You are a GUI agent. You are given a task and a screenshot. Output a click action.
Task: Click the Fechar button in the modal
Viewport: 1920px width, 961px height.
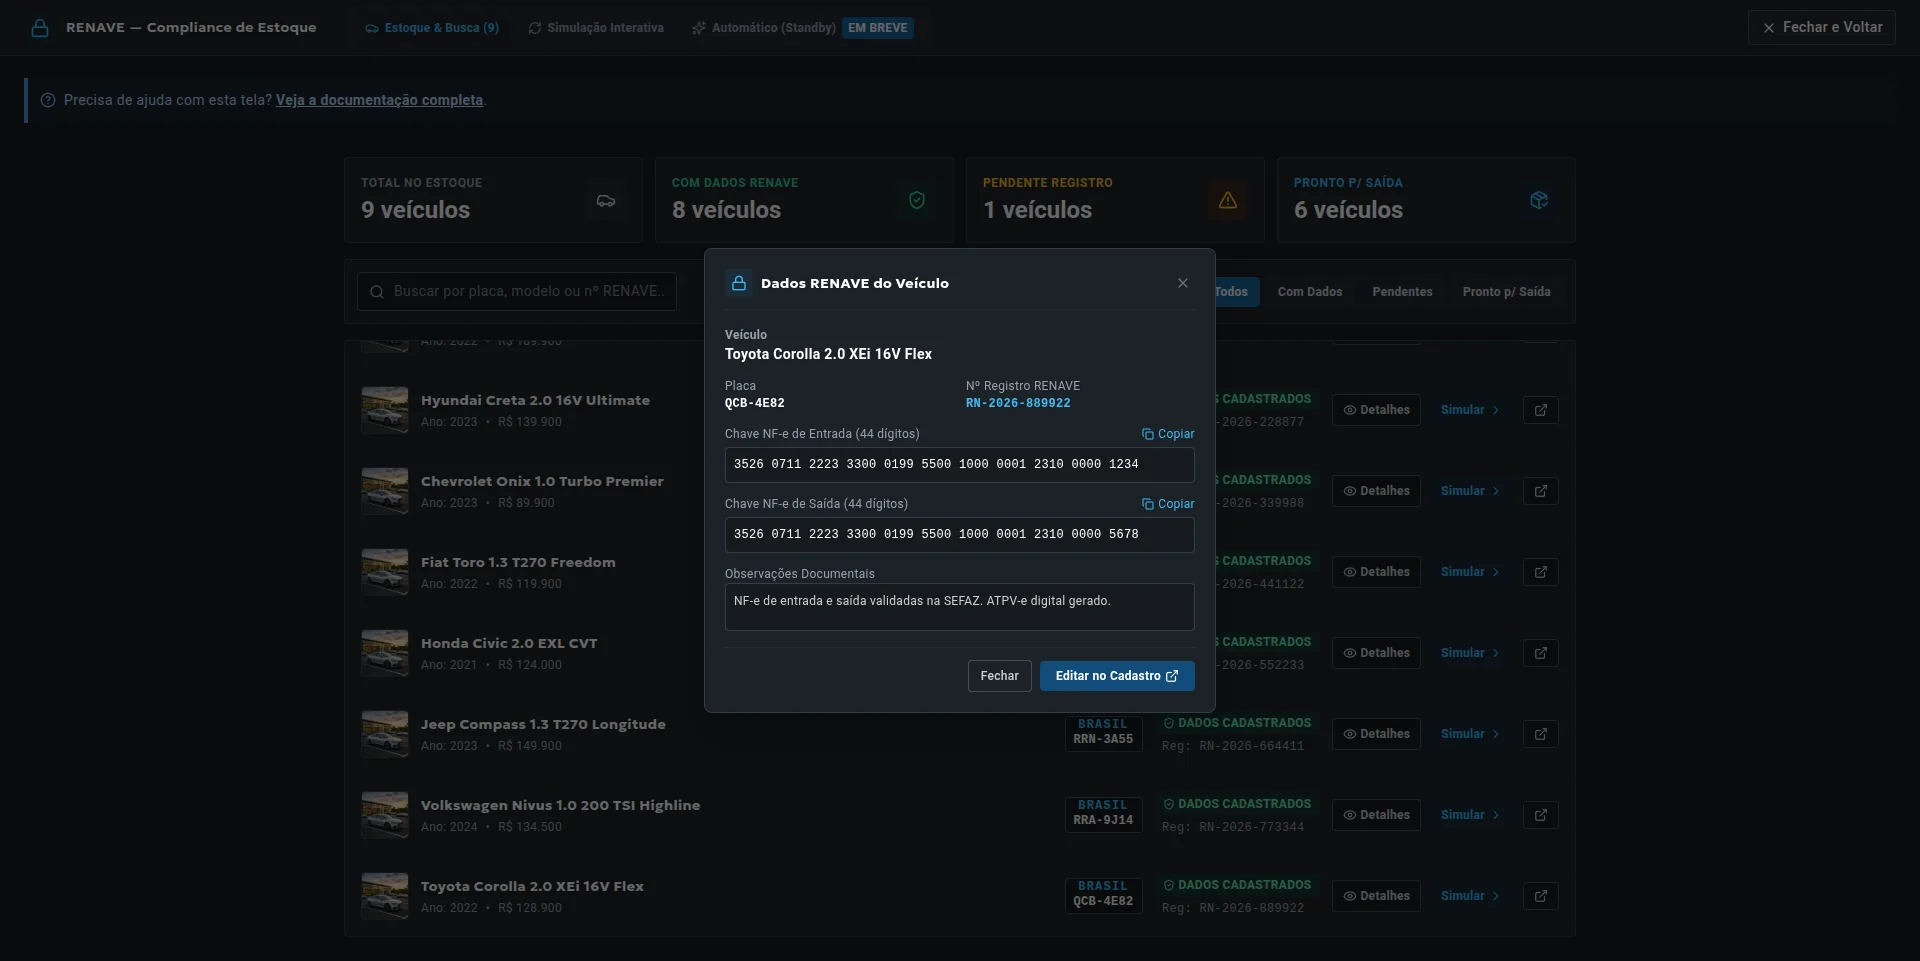(999, 676)
